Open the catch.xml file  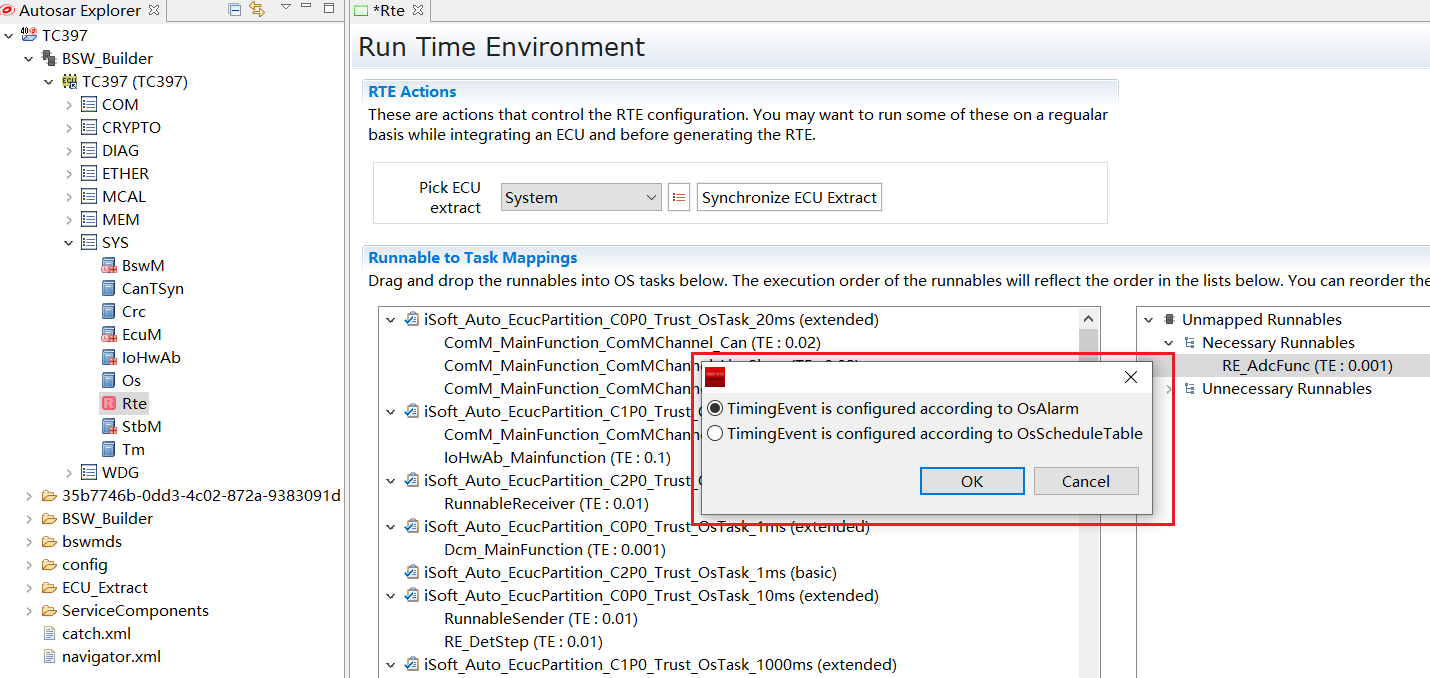95,634
